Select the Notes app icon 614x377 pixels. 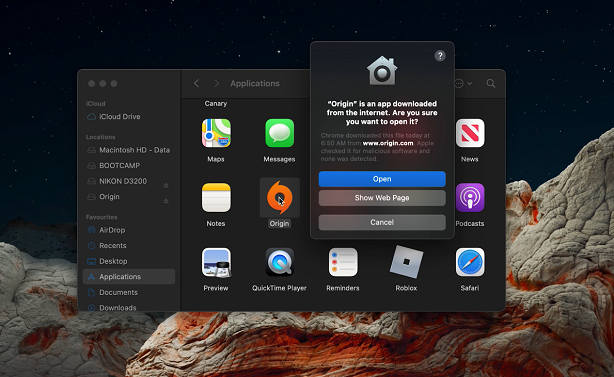(x=216, y=198)
